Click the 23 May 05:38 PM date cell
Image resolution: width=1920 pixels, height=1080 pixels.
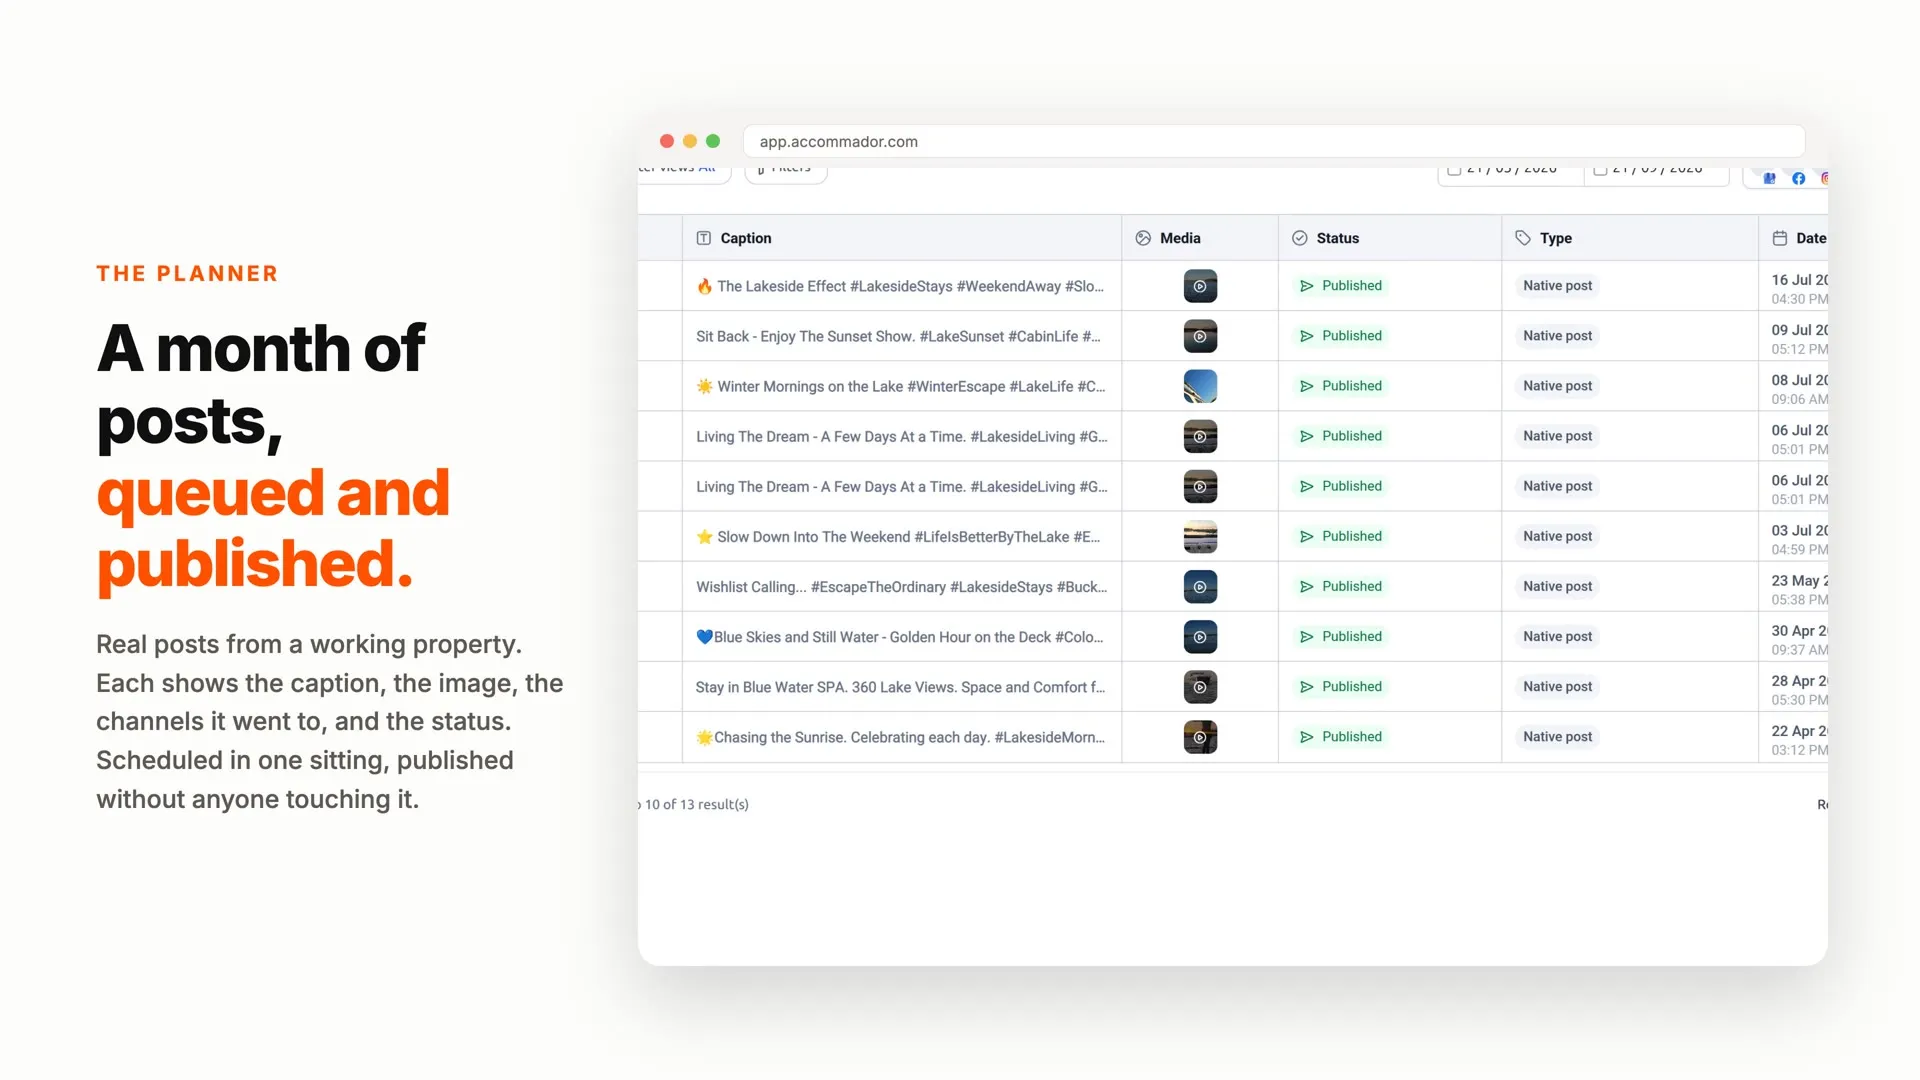click(x=1799, y=590)
